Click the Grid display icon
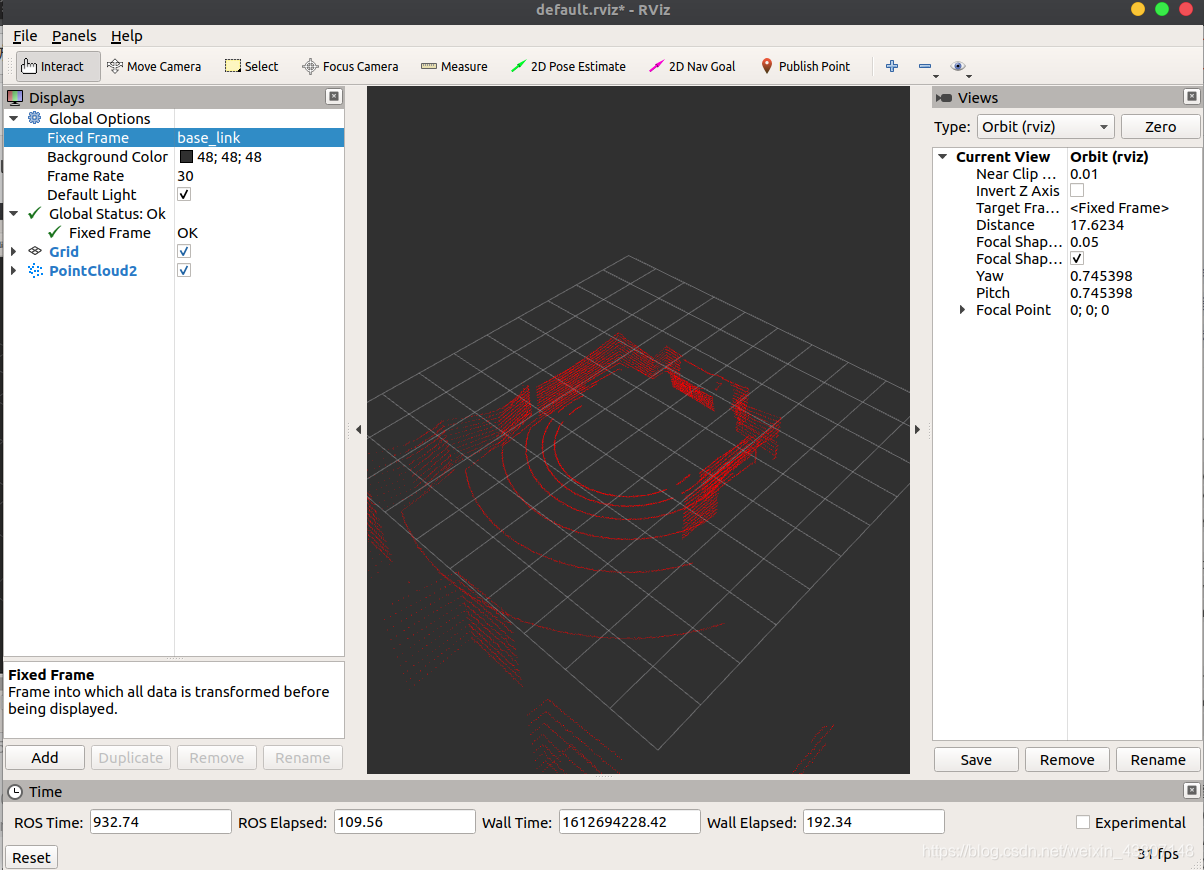Image resolution: width=1204 pixels, height=870 pixels. (x=35, y=251)
